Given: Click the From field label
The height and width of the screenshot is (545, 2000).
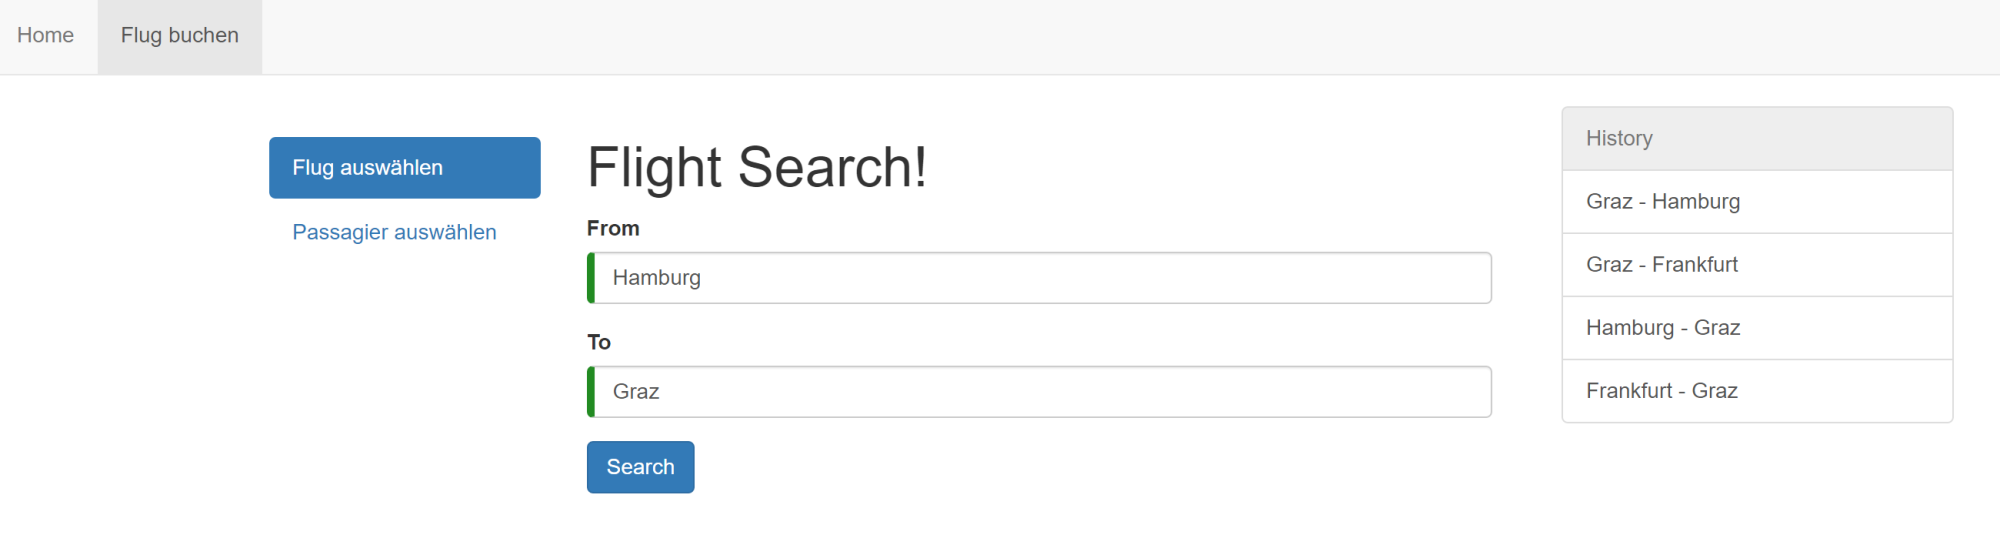Looking at the screenshot, I should (x=613, y=228).
